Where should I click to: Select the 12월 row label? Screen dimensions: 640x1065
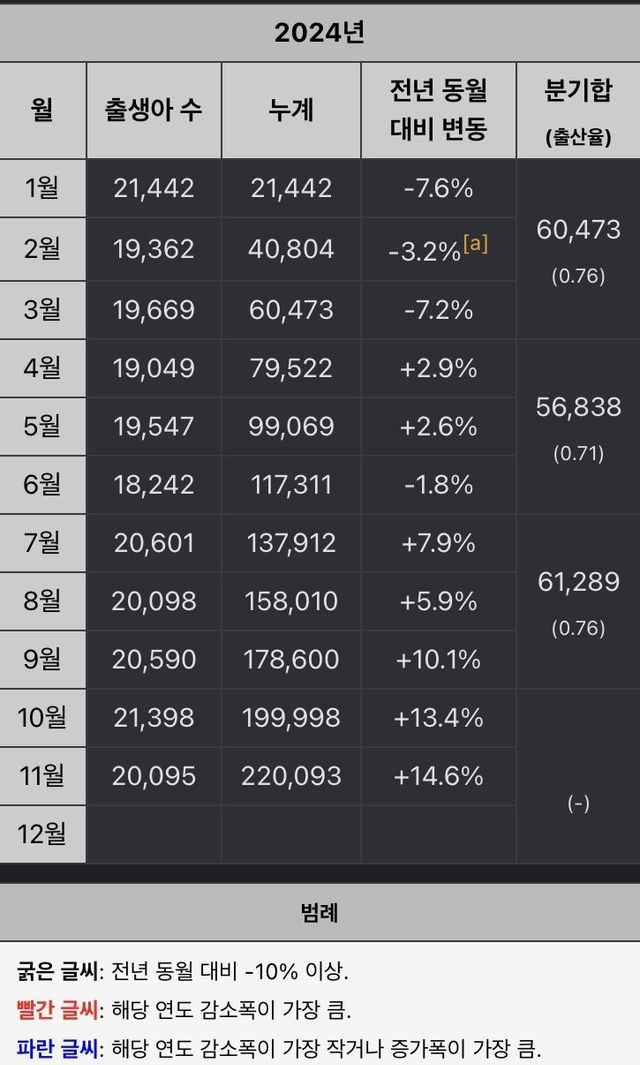pos(43,833)
